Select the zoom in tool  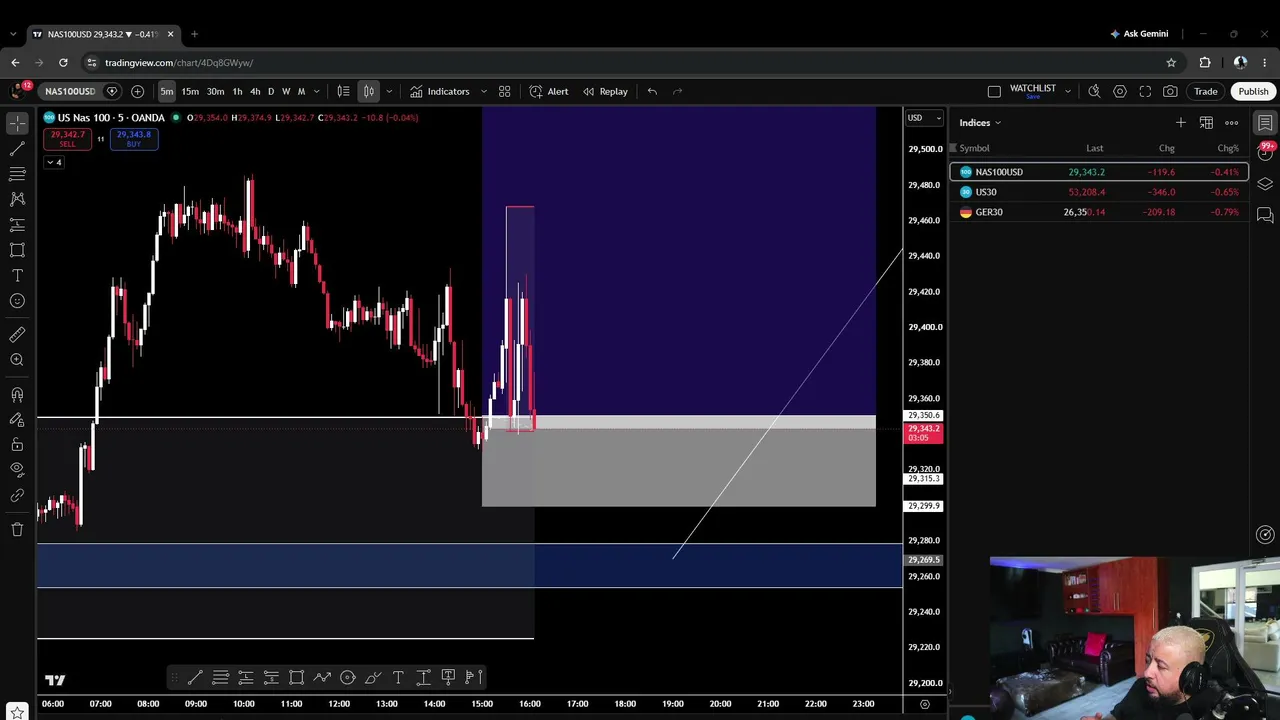[17, 360]
